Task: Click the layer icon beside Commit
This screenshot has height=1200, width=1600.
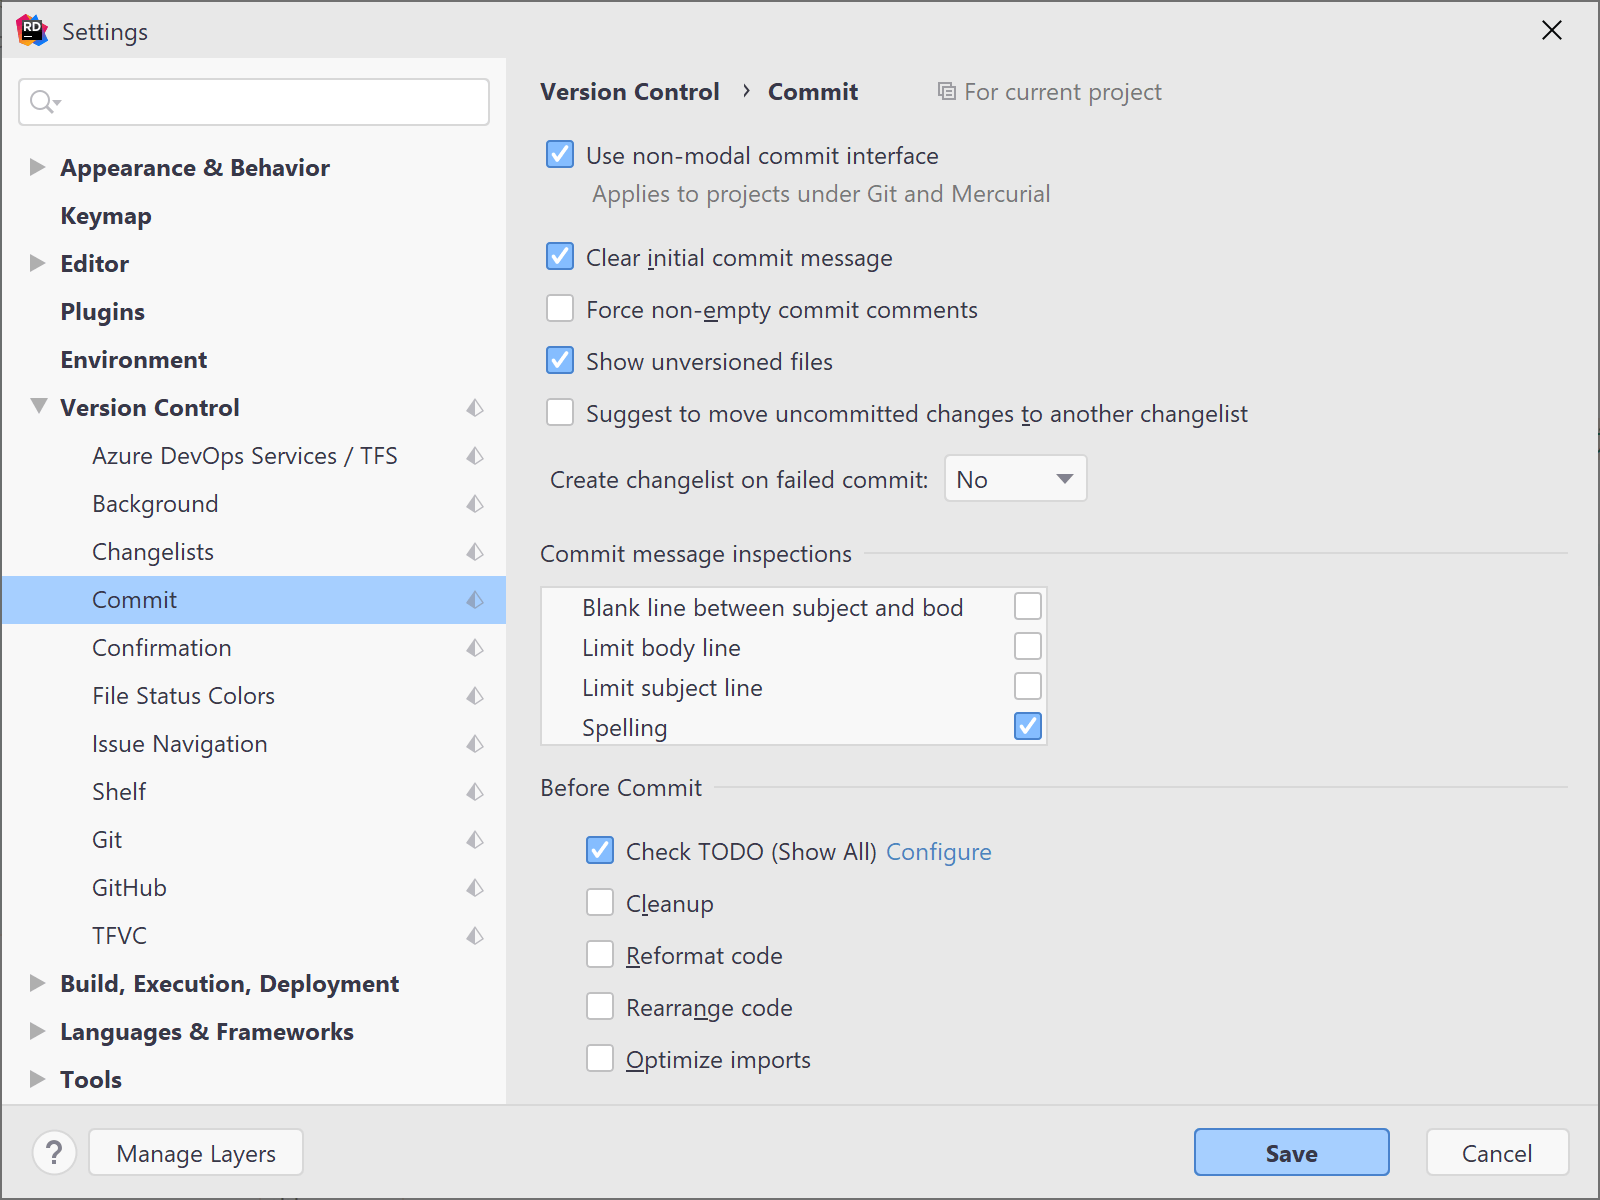Action: tap(475, 600)
